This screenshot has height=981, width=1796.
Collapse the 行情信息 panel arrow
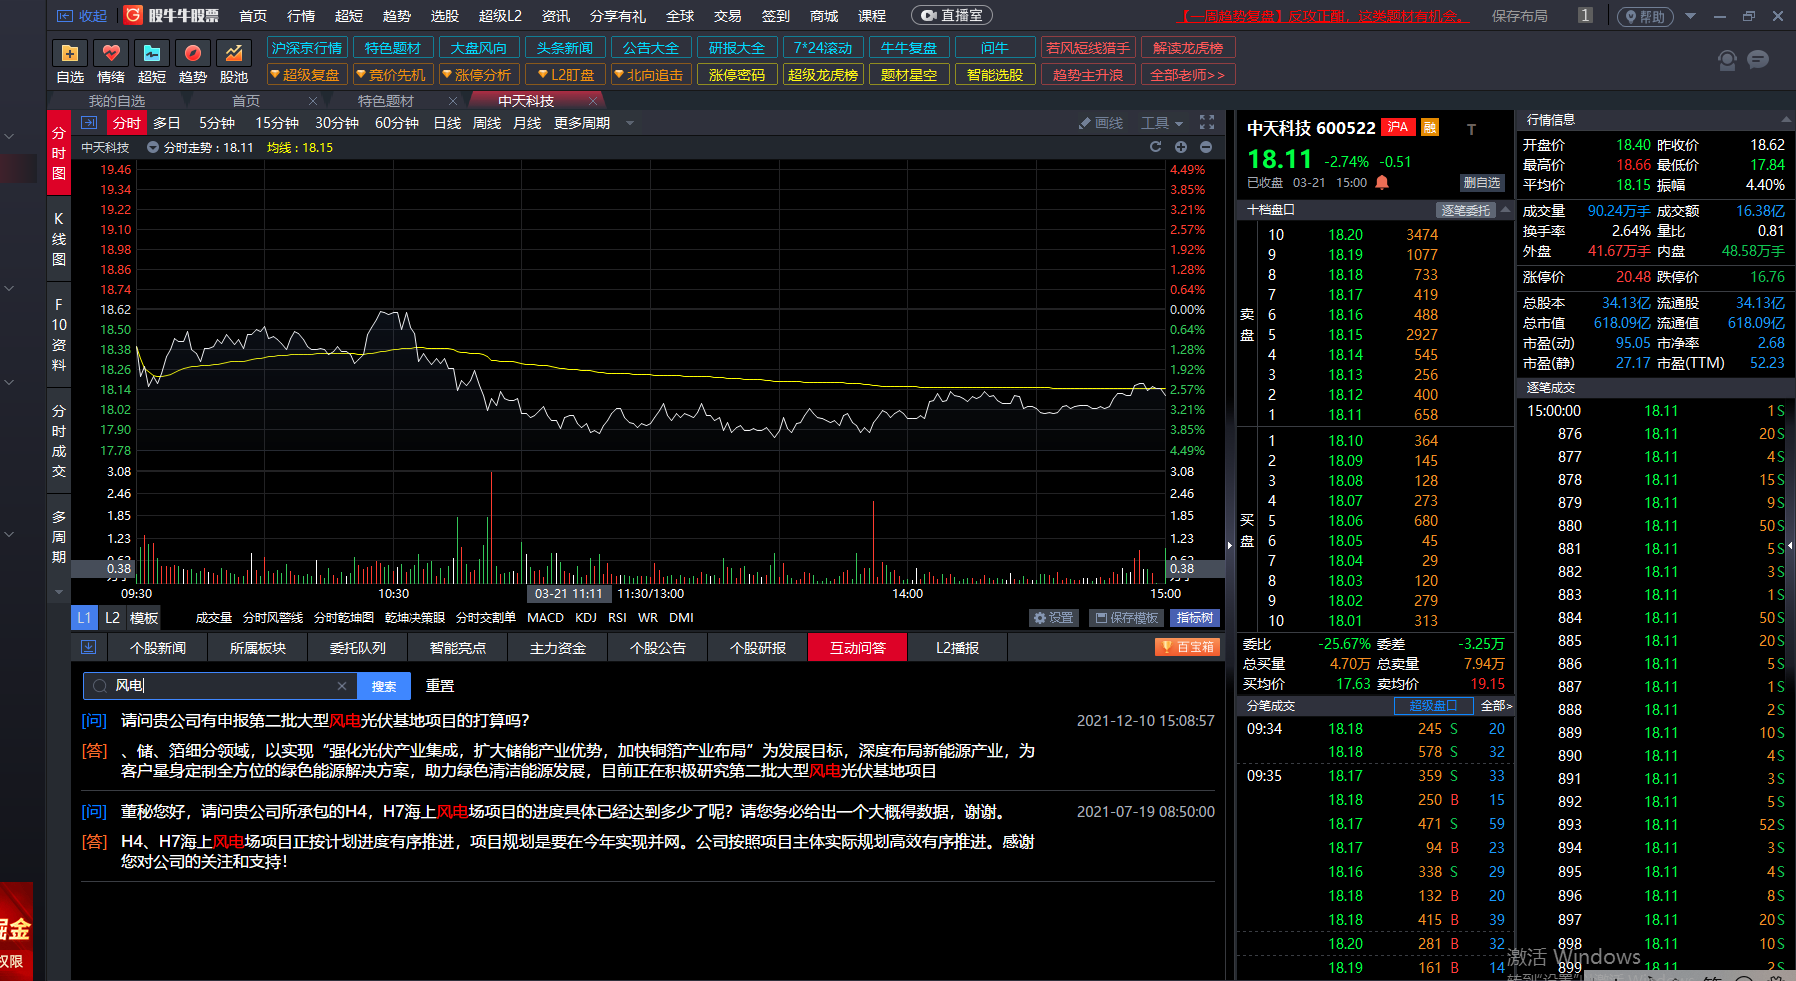point(1785,119)
